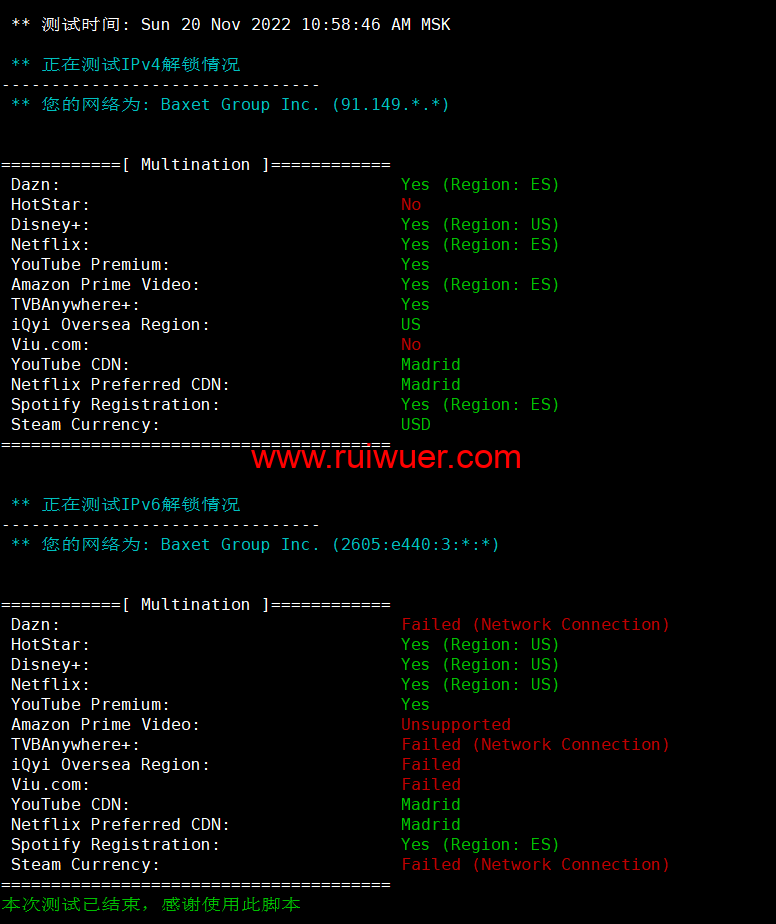Click IPv6 Steam Currency Failed result
This screenshot has height=924, width=776.
pos(536,864)
